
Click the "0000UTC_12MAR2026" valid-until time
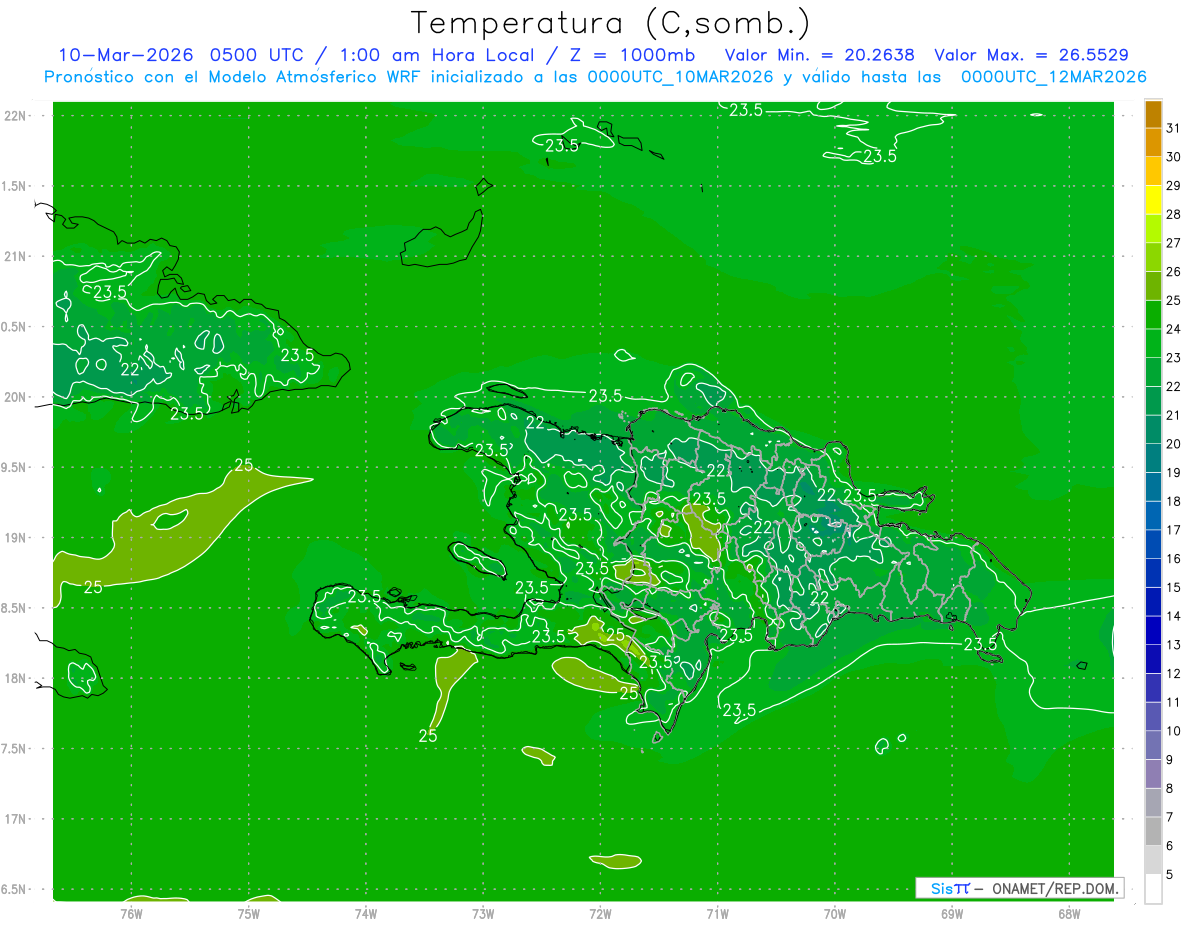1053,77
